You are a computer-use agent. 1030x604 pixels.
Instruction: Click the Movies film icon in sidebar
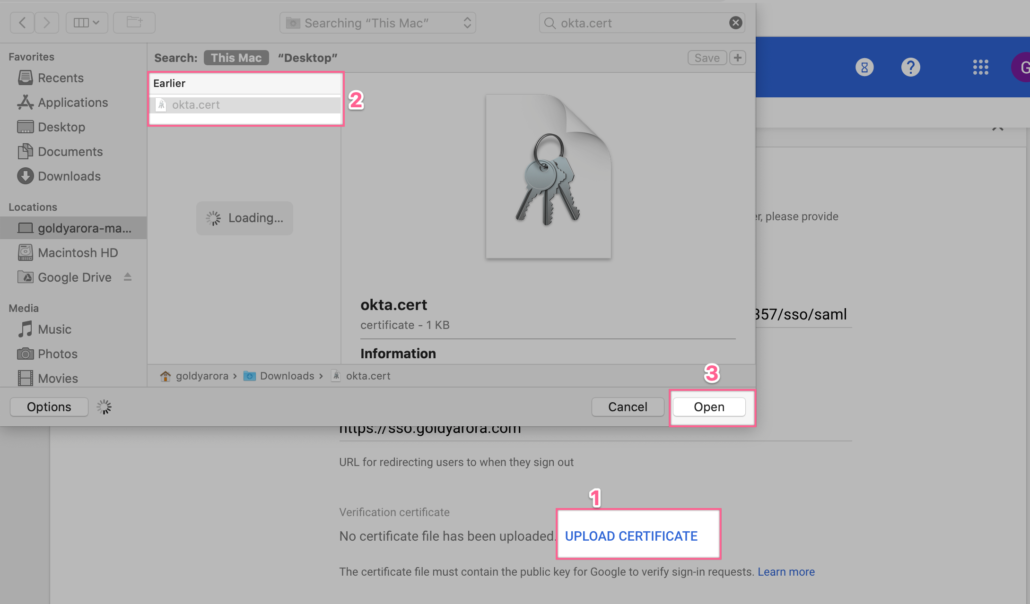click(25, 379)
